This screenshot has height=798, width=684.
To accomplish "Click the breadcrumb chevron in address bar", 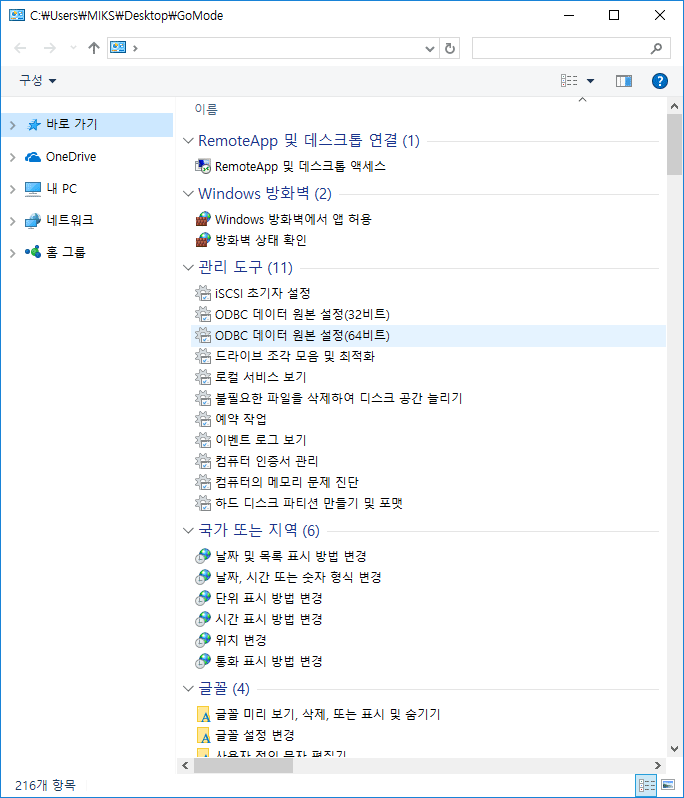I will click(135, 48).
